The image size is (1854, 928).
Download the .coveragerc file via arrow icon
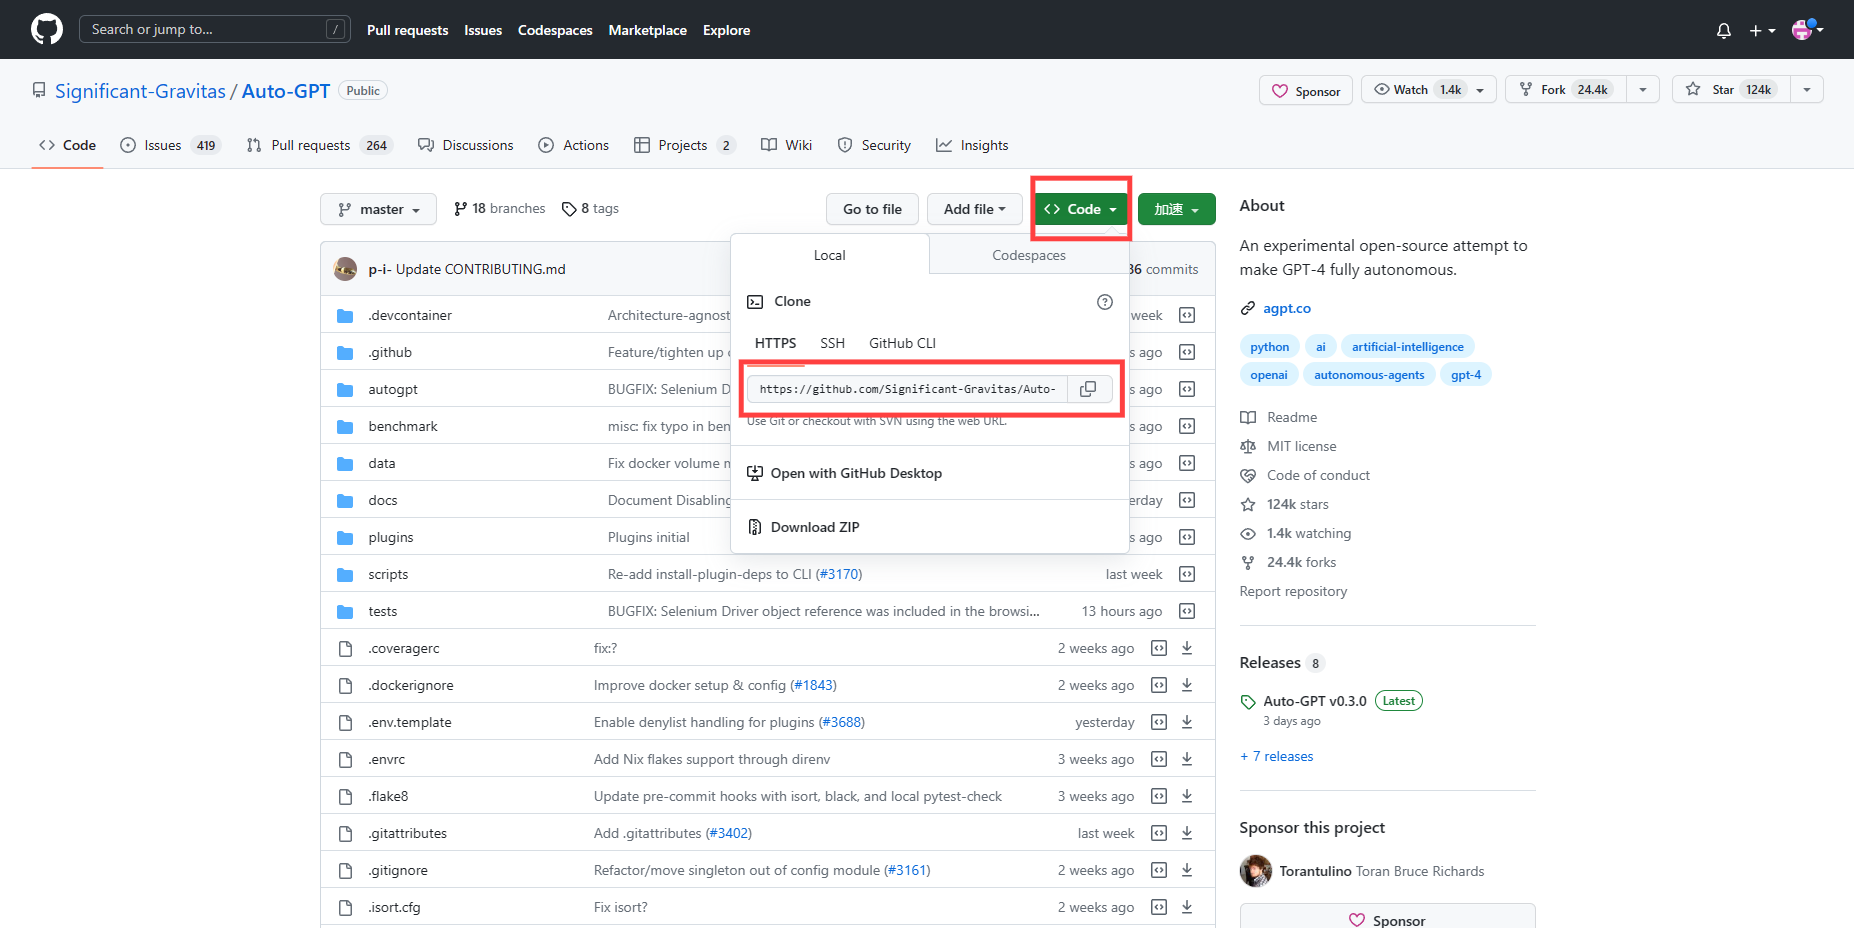[x=1187, y=648]
